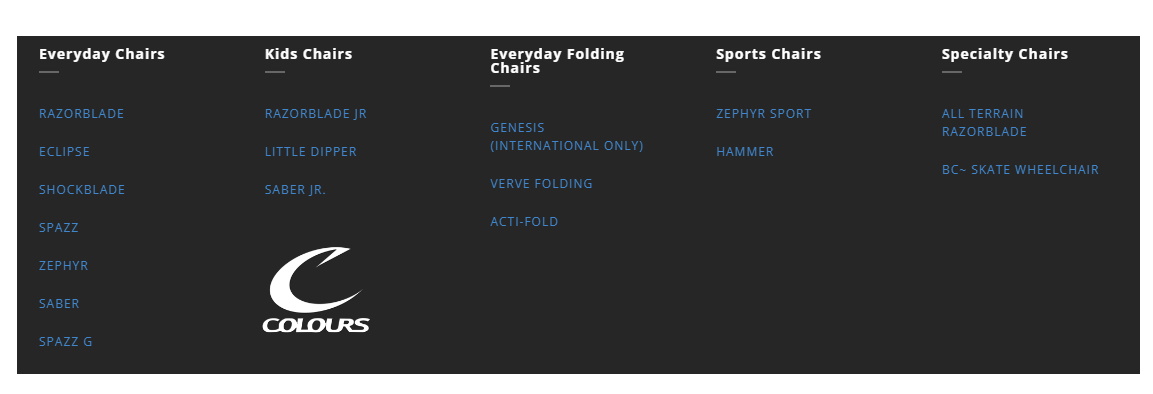The width and height of the screenshot is (1153, 394).
Task: Open the Spazz chair link
Action: [59, 228]
